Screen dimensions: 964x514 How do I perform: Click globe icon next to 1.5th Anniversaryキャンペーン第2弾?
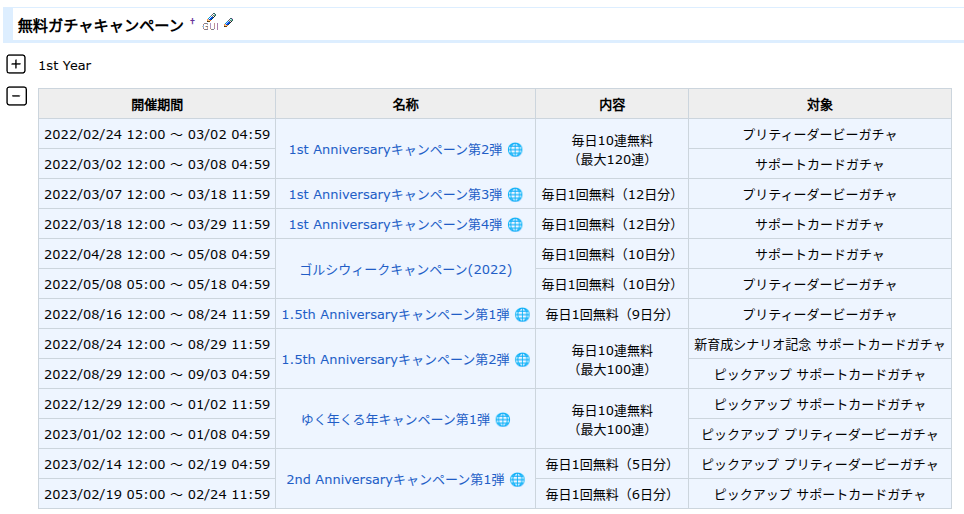tap(522, 359)
